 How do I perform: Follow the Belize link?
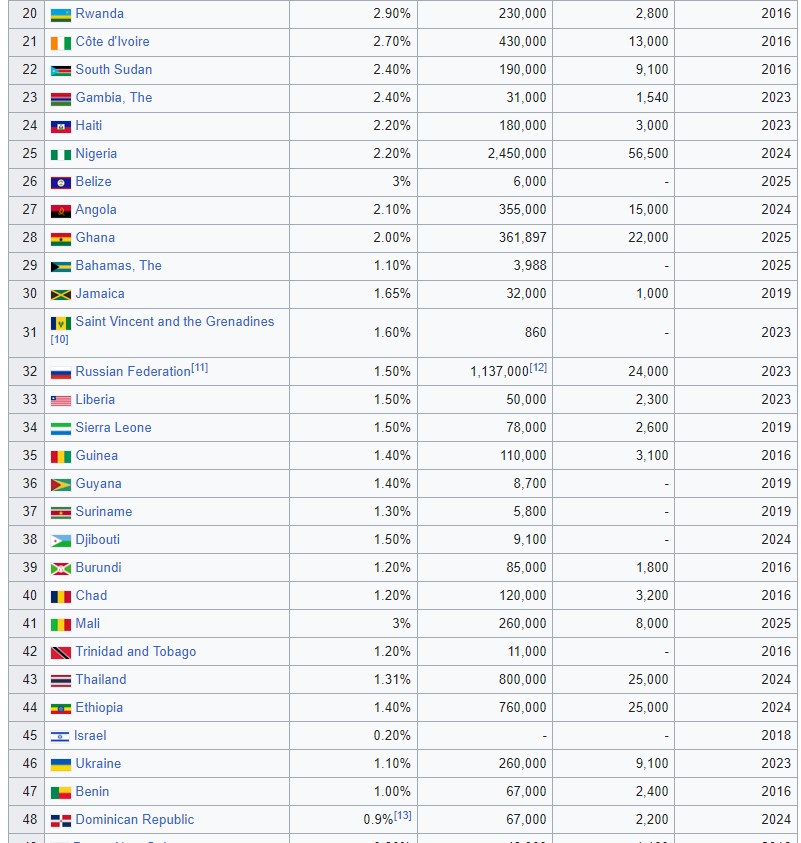tap(94, 181)
